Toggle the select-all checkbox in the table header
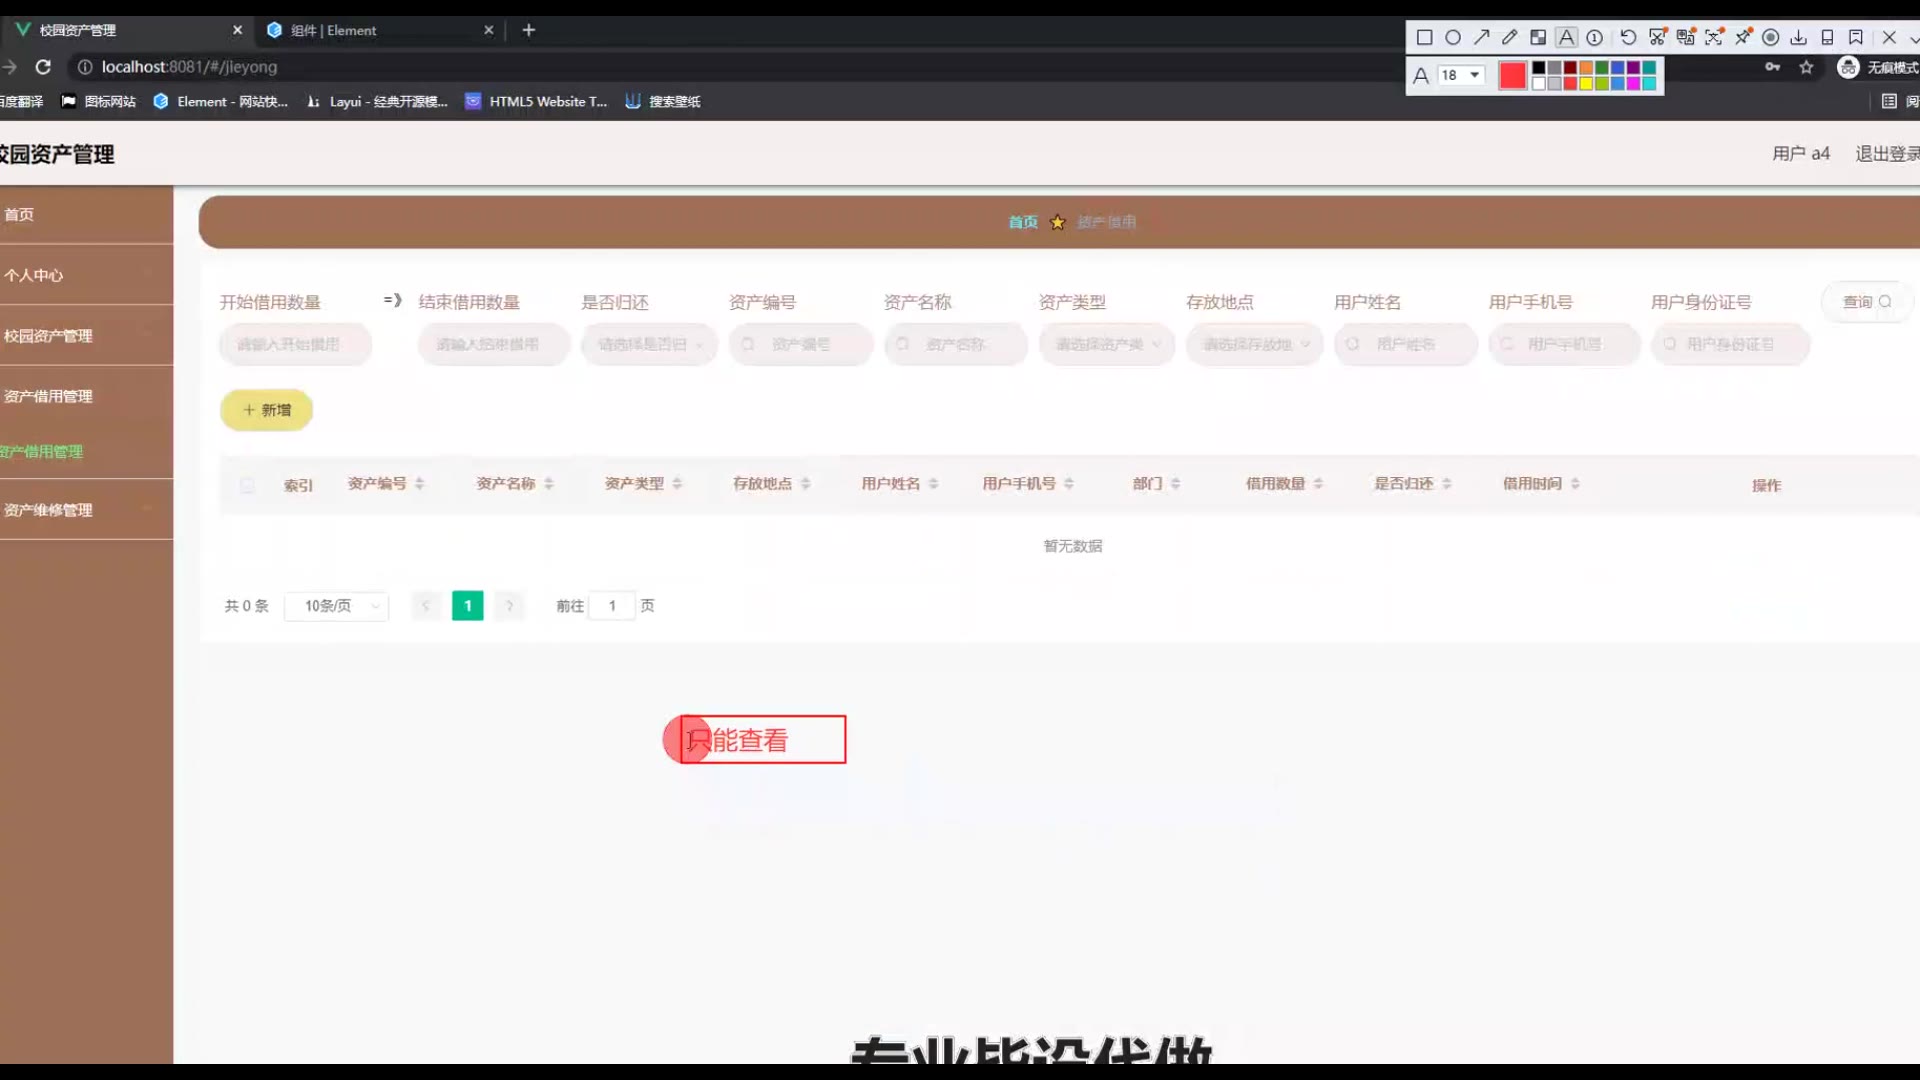This screenshot has height=1080, width=1920. click(x=247, y=485)
